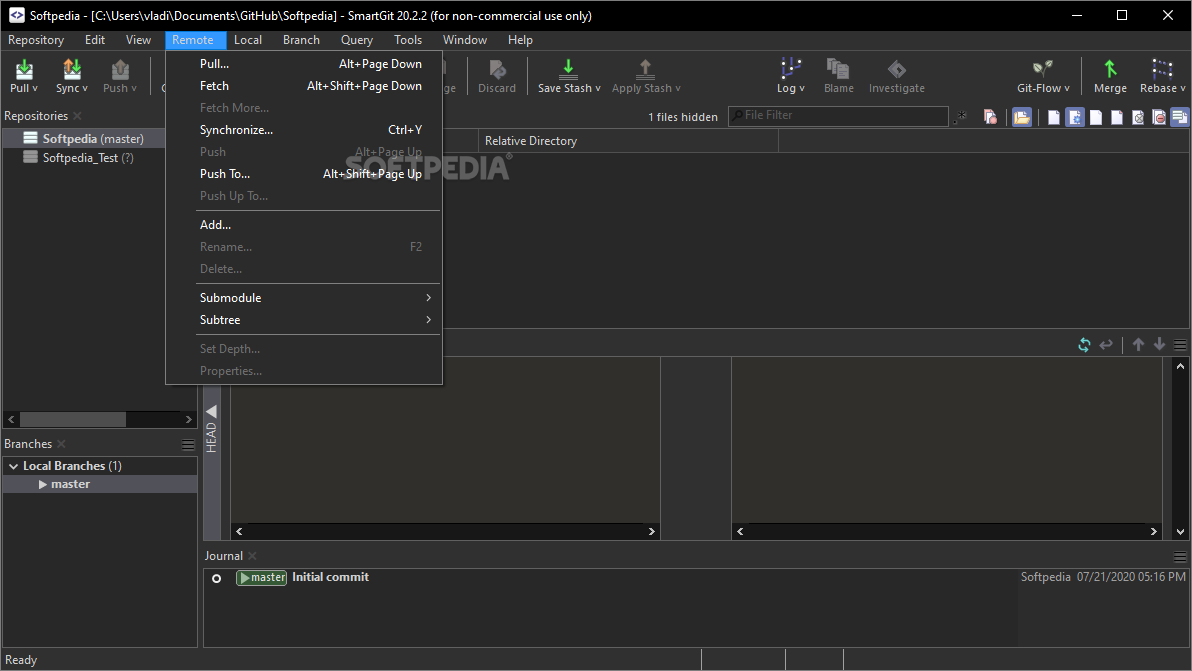
Task: Open the Pull button dropdown arrow
Action: 35,89
